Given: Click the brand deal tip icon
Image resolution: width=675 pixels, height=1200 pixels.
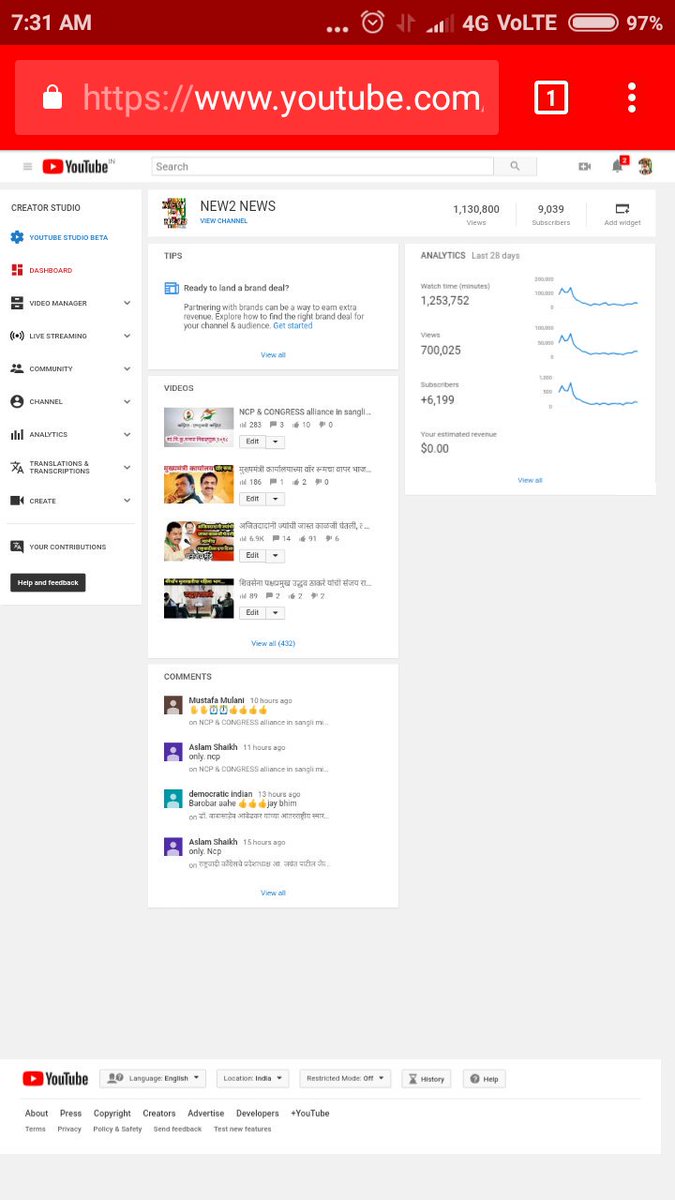Looking at the screenshot, I should [171, 288].
